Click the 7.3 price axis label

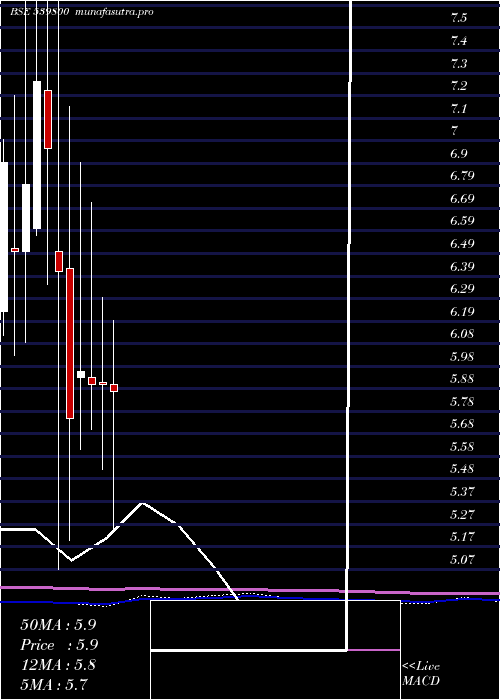[x=459, y=63]
